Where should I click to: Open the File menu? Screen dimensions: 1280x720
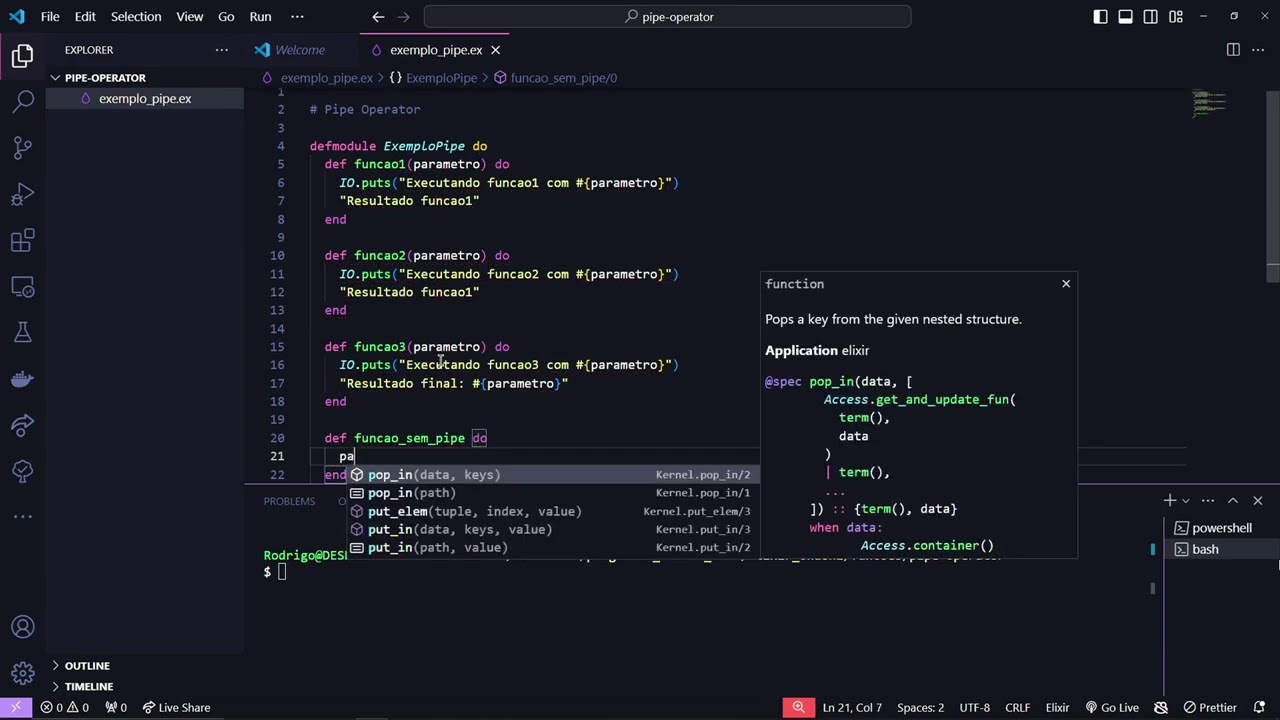point(50,16)
